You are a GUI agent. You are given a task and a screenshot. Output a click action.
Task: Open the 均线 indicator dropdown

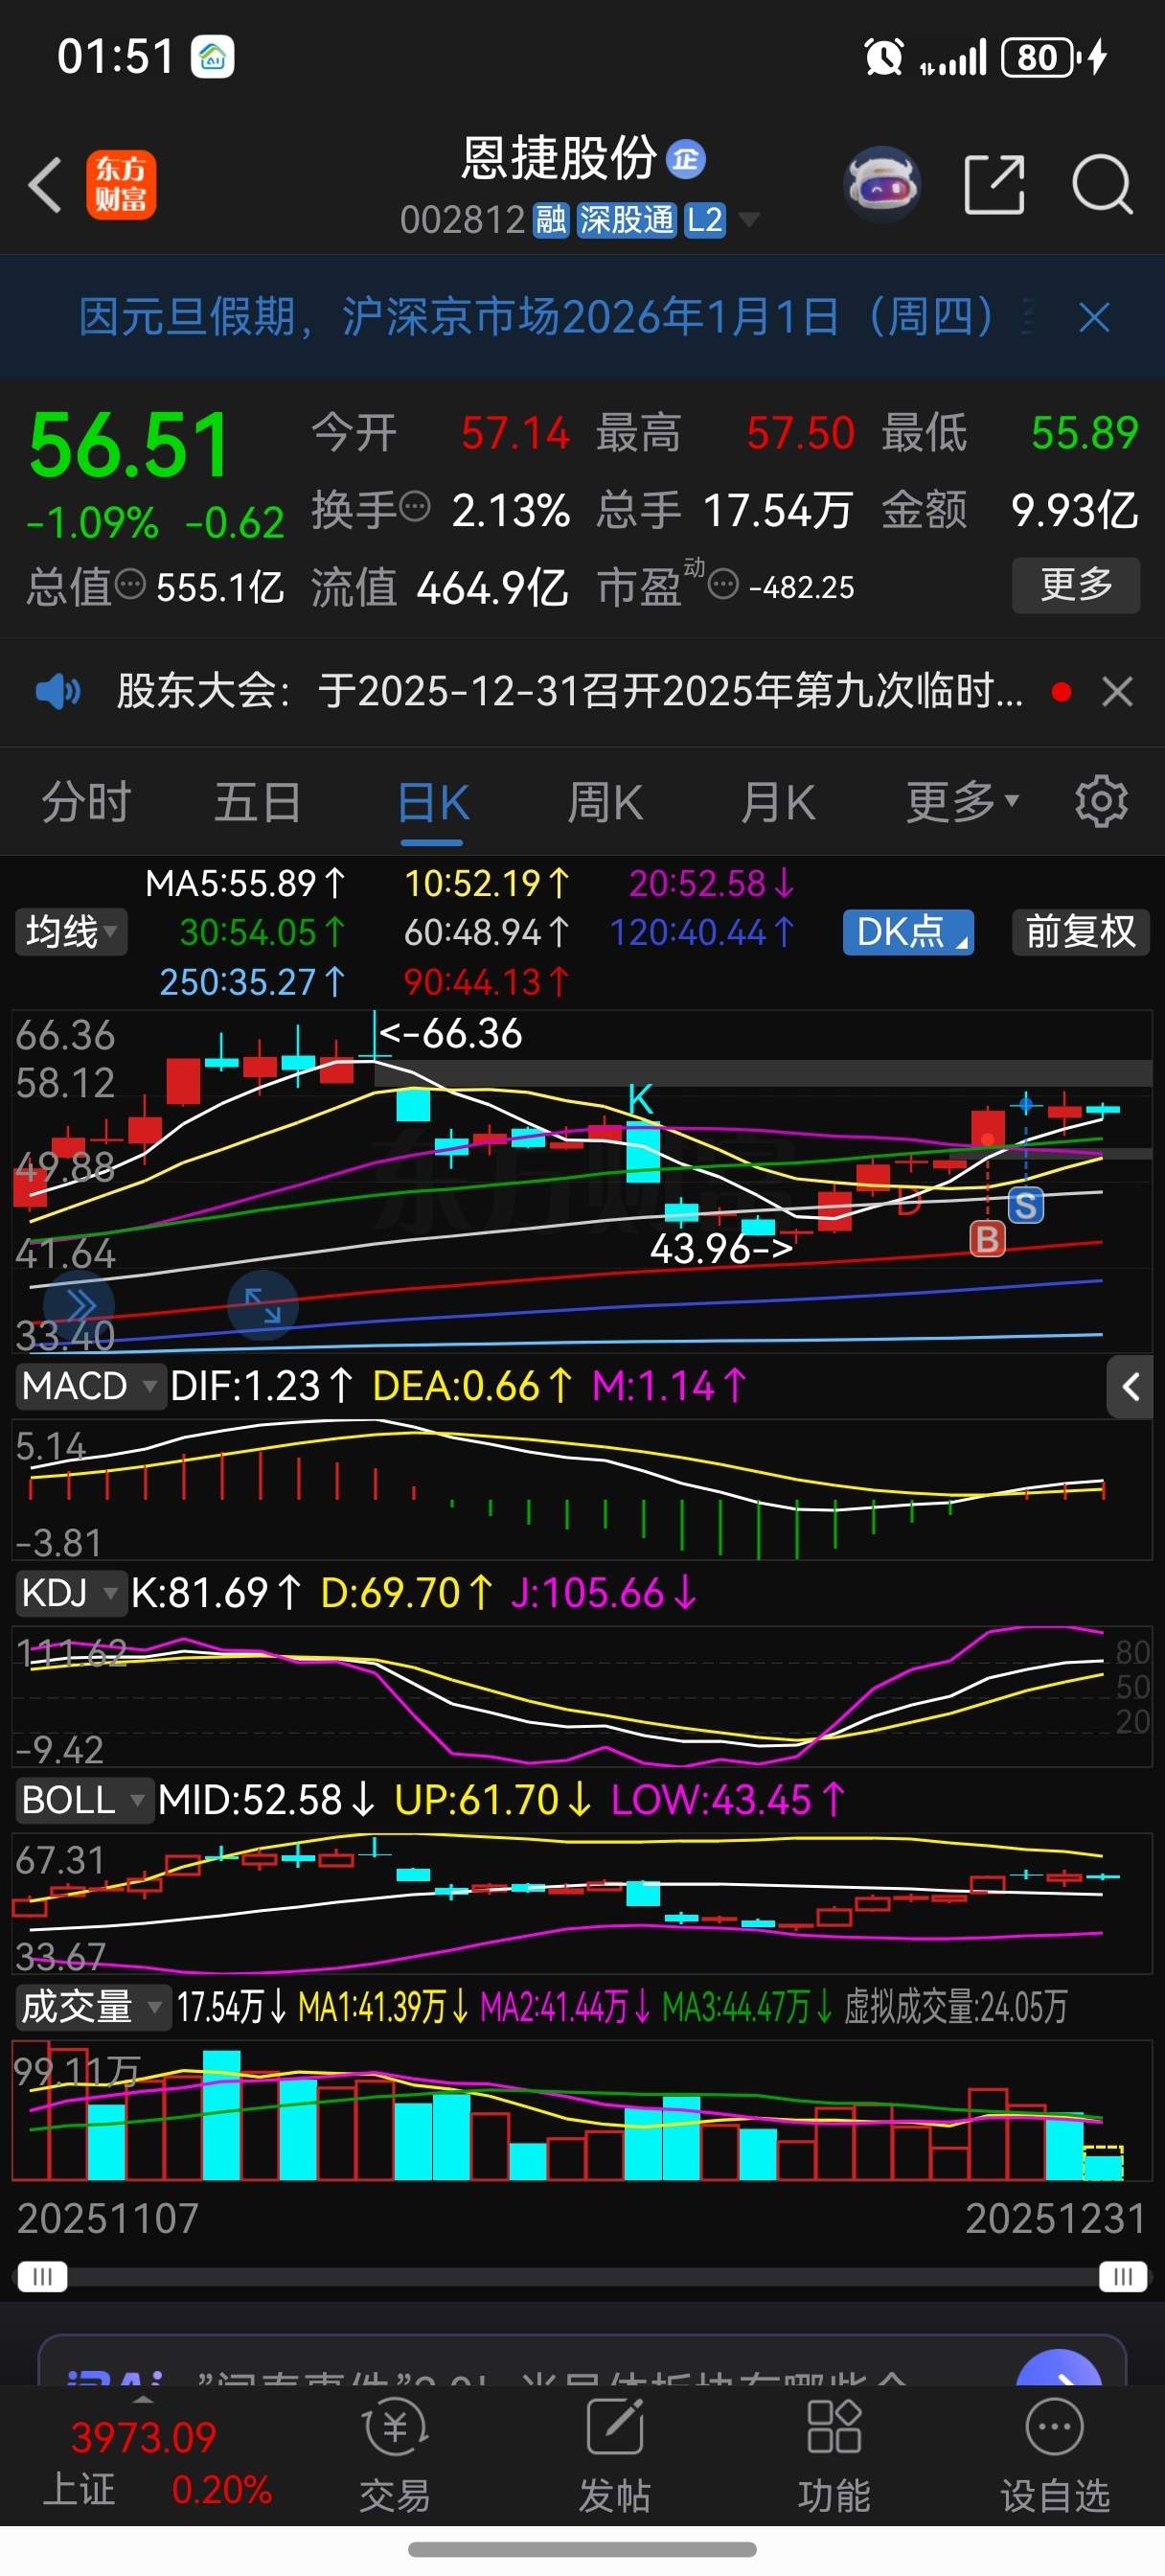tap(71, 932)
